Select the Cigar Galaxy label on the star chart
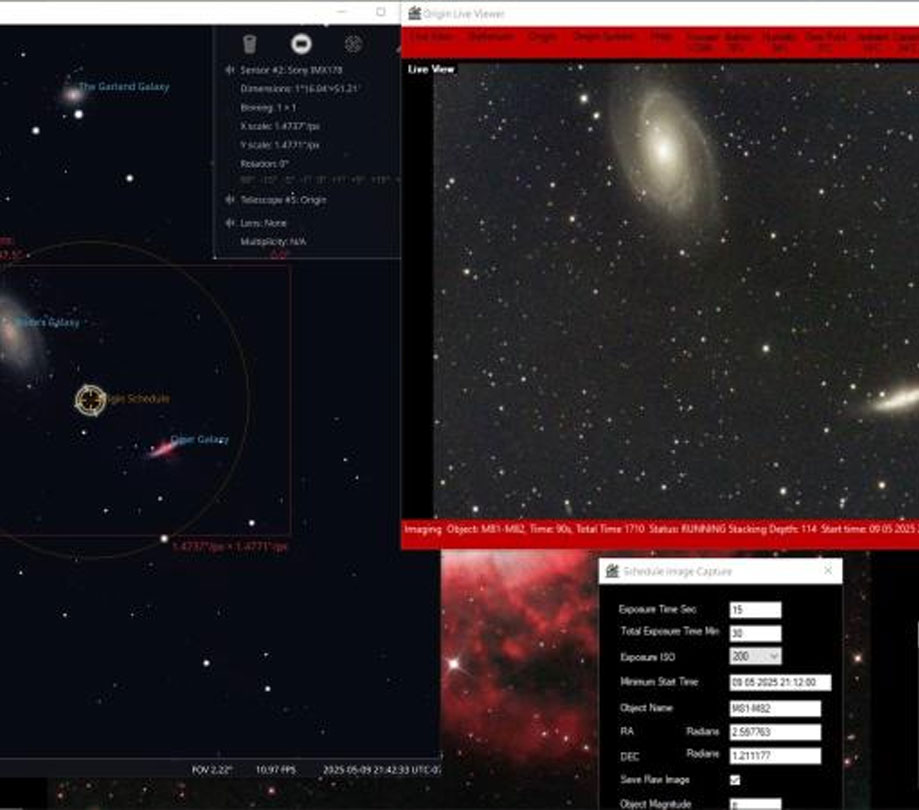The width and height of the screenshot is (919, 810). (x=201, y=437)
